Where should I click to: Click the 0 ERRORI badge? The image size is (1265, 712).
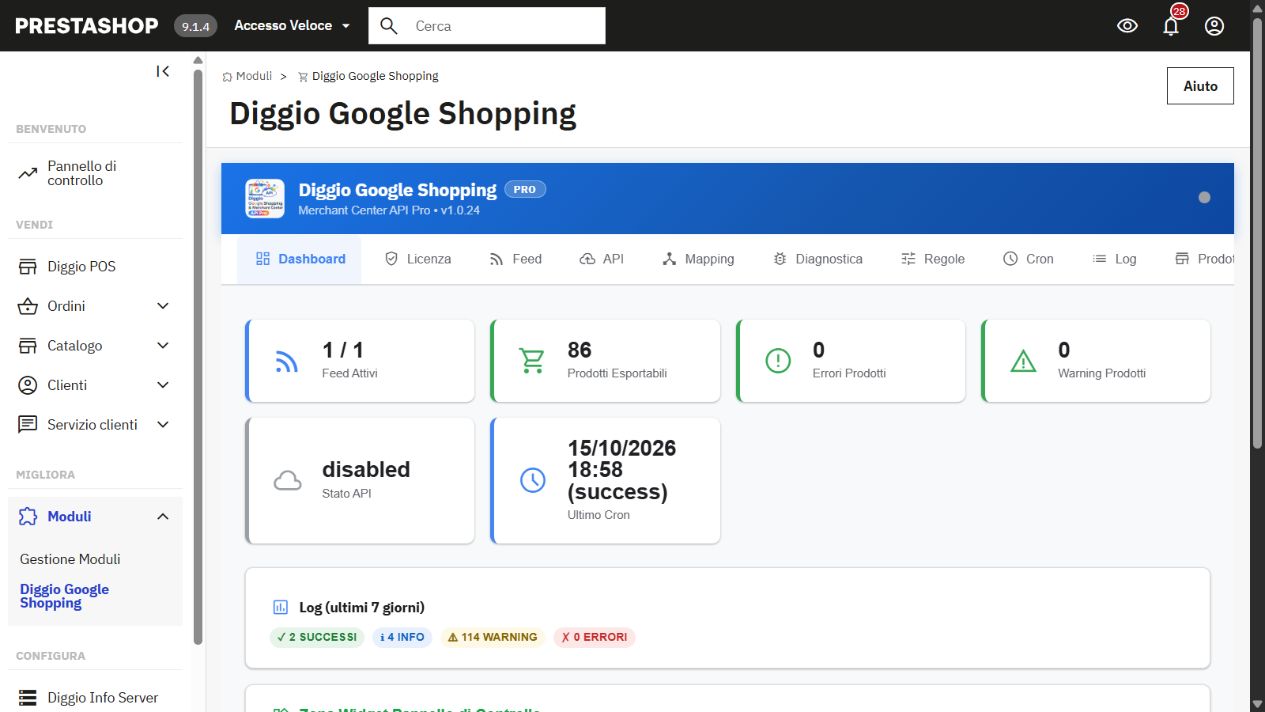[594, 637]
